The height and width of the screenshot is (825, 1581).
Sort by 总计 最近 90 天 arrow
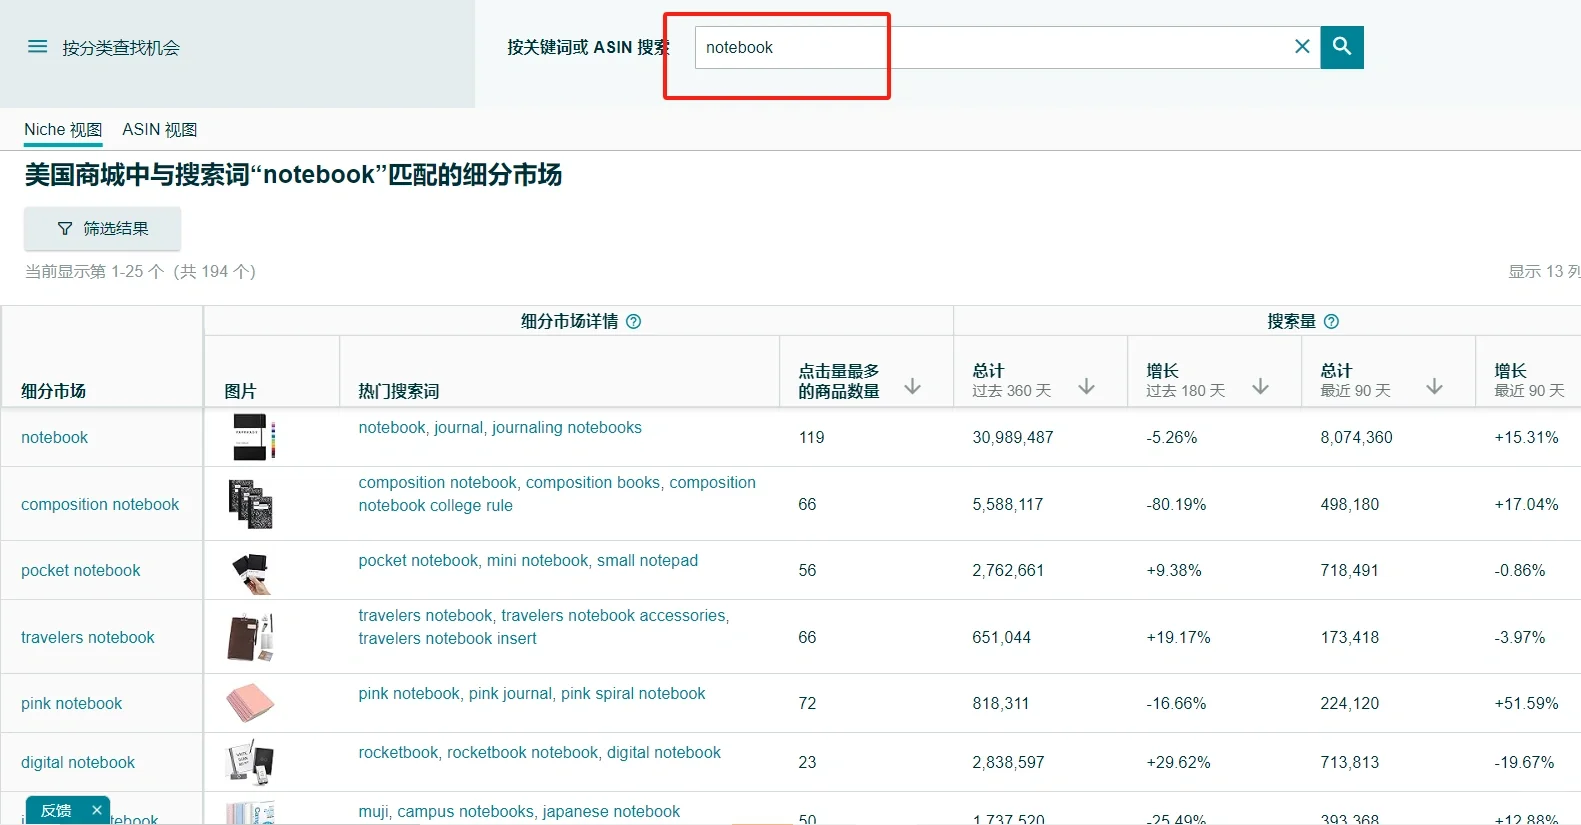click(x=1434, y=387)
